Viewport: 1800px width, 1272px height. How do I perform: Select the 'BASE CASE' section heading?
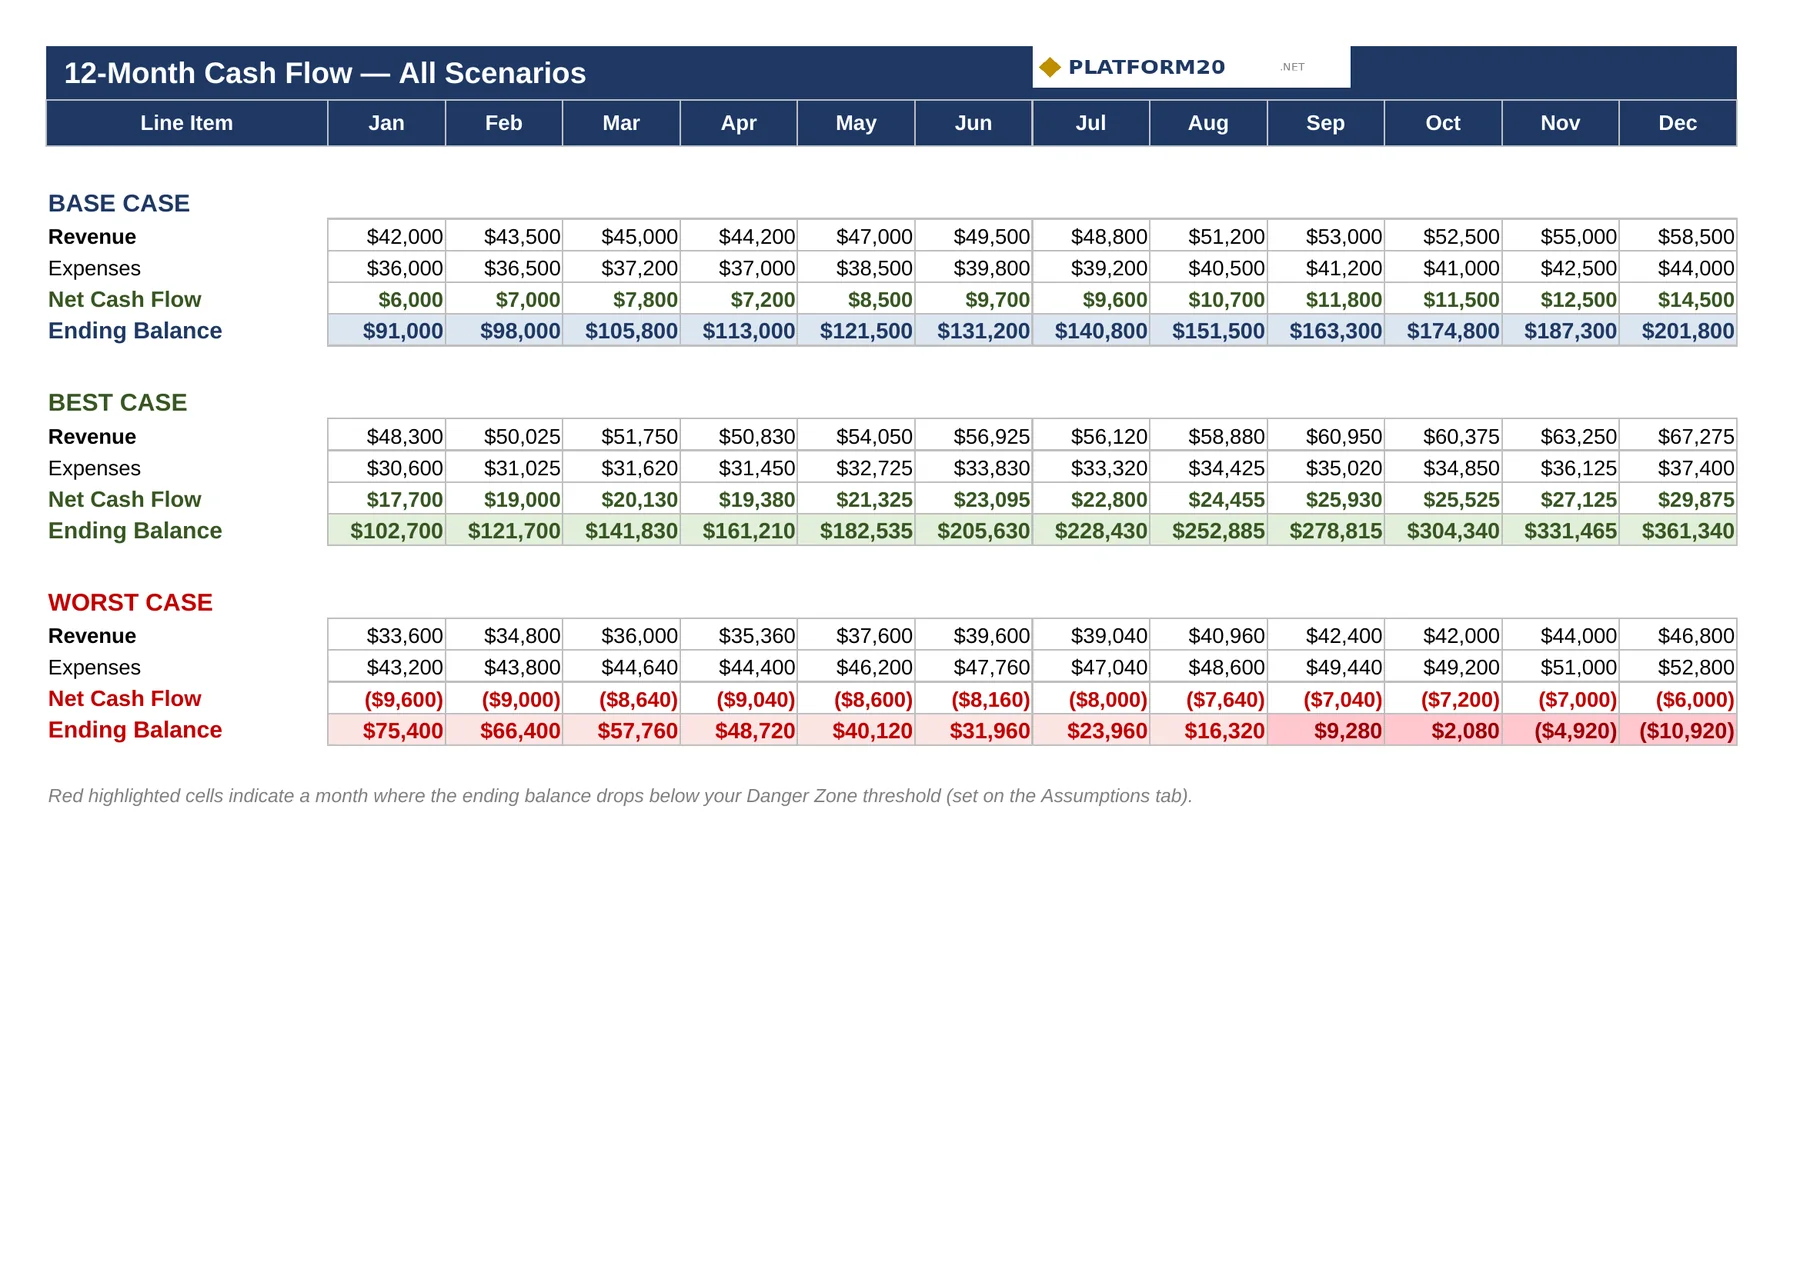119,203
